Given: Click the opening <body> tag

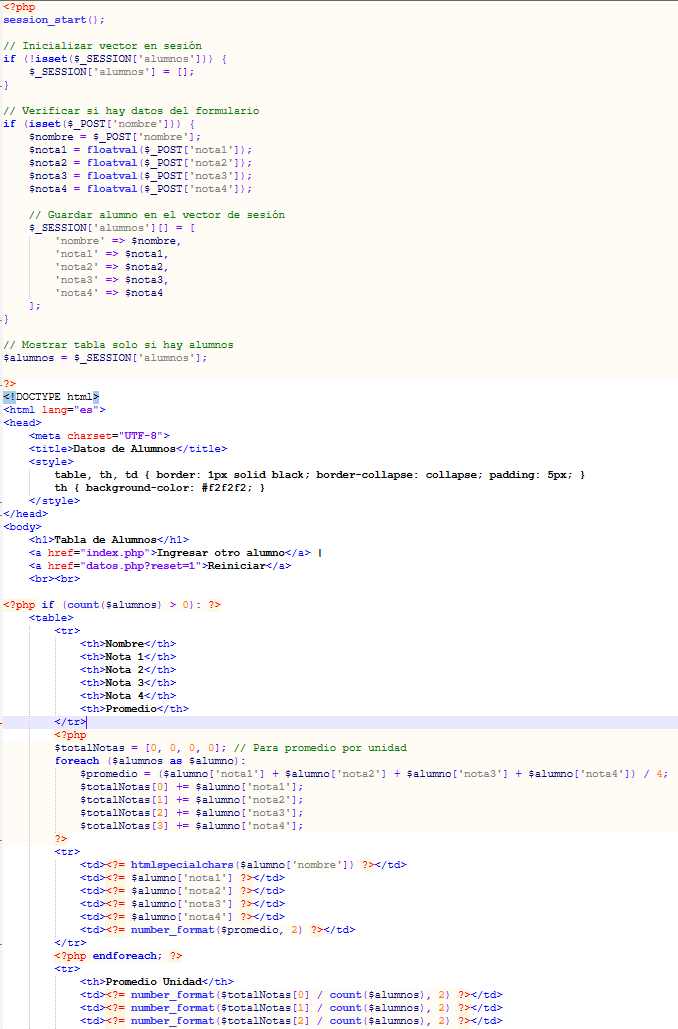Looking at the screenshot, I should click(x=22, y=526).
